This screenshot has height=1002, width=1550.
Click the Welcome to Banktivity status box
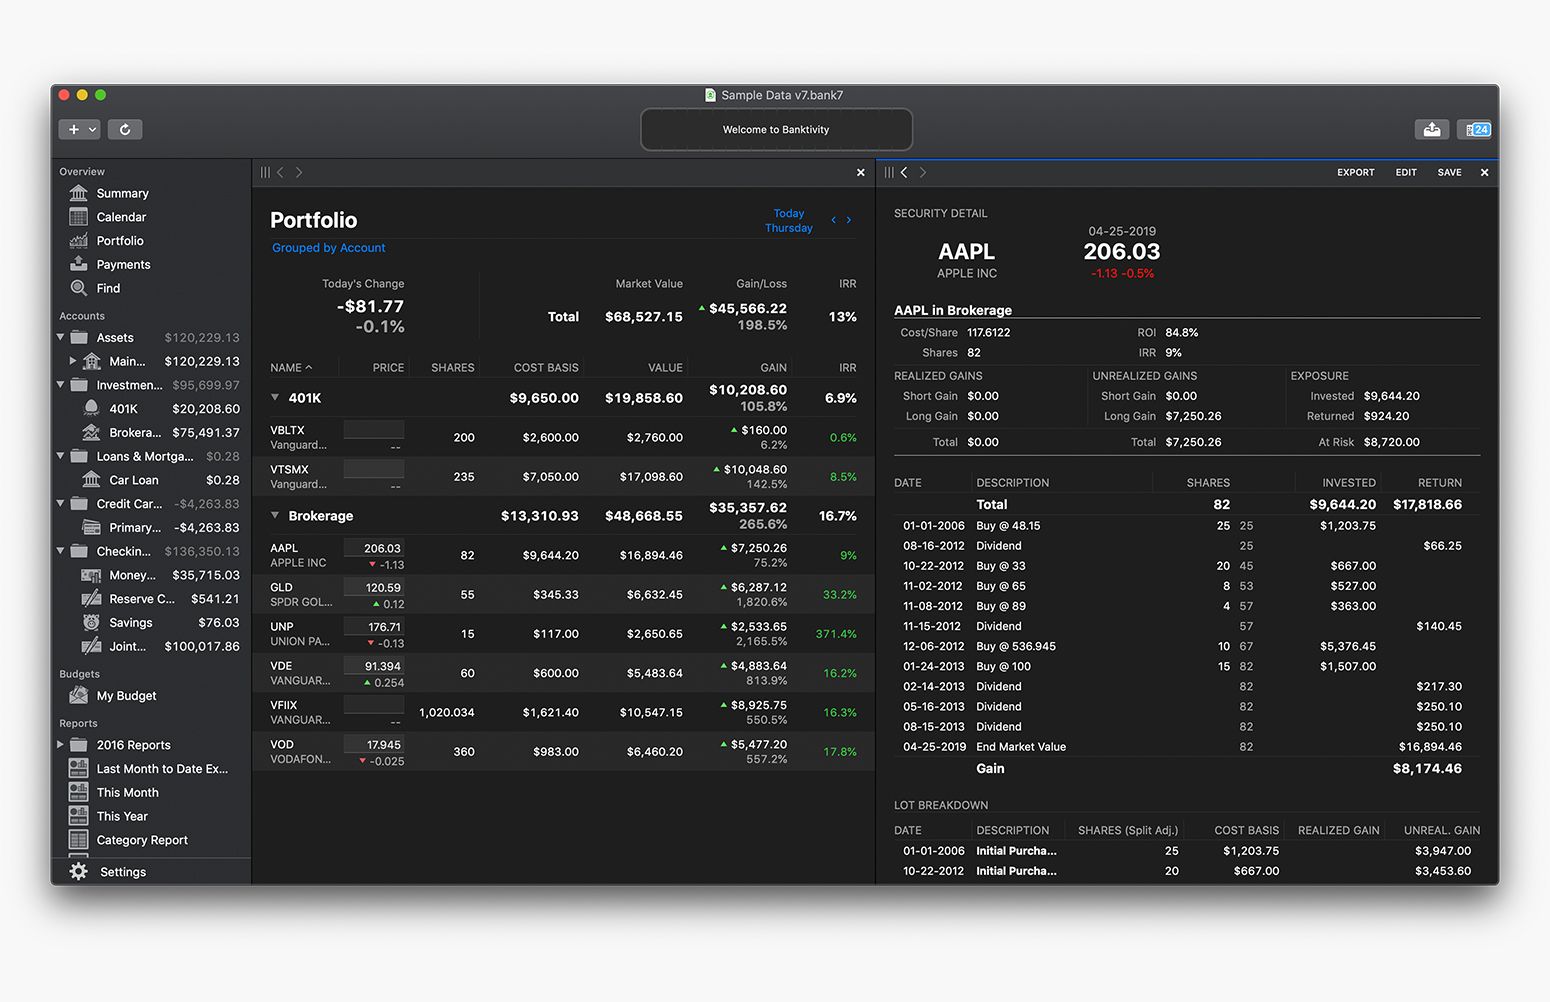[x=776, y=129]
